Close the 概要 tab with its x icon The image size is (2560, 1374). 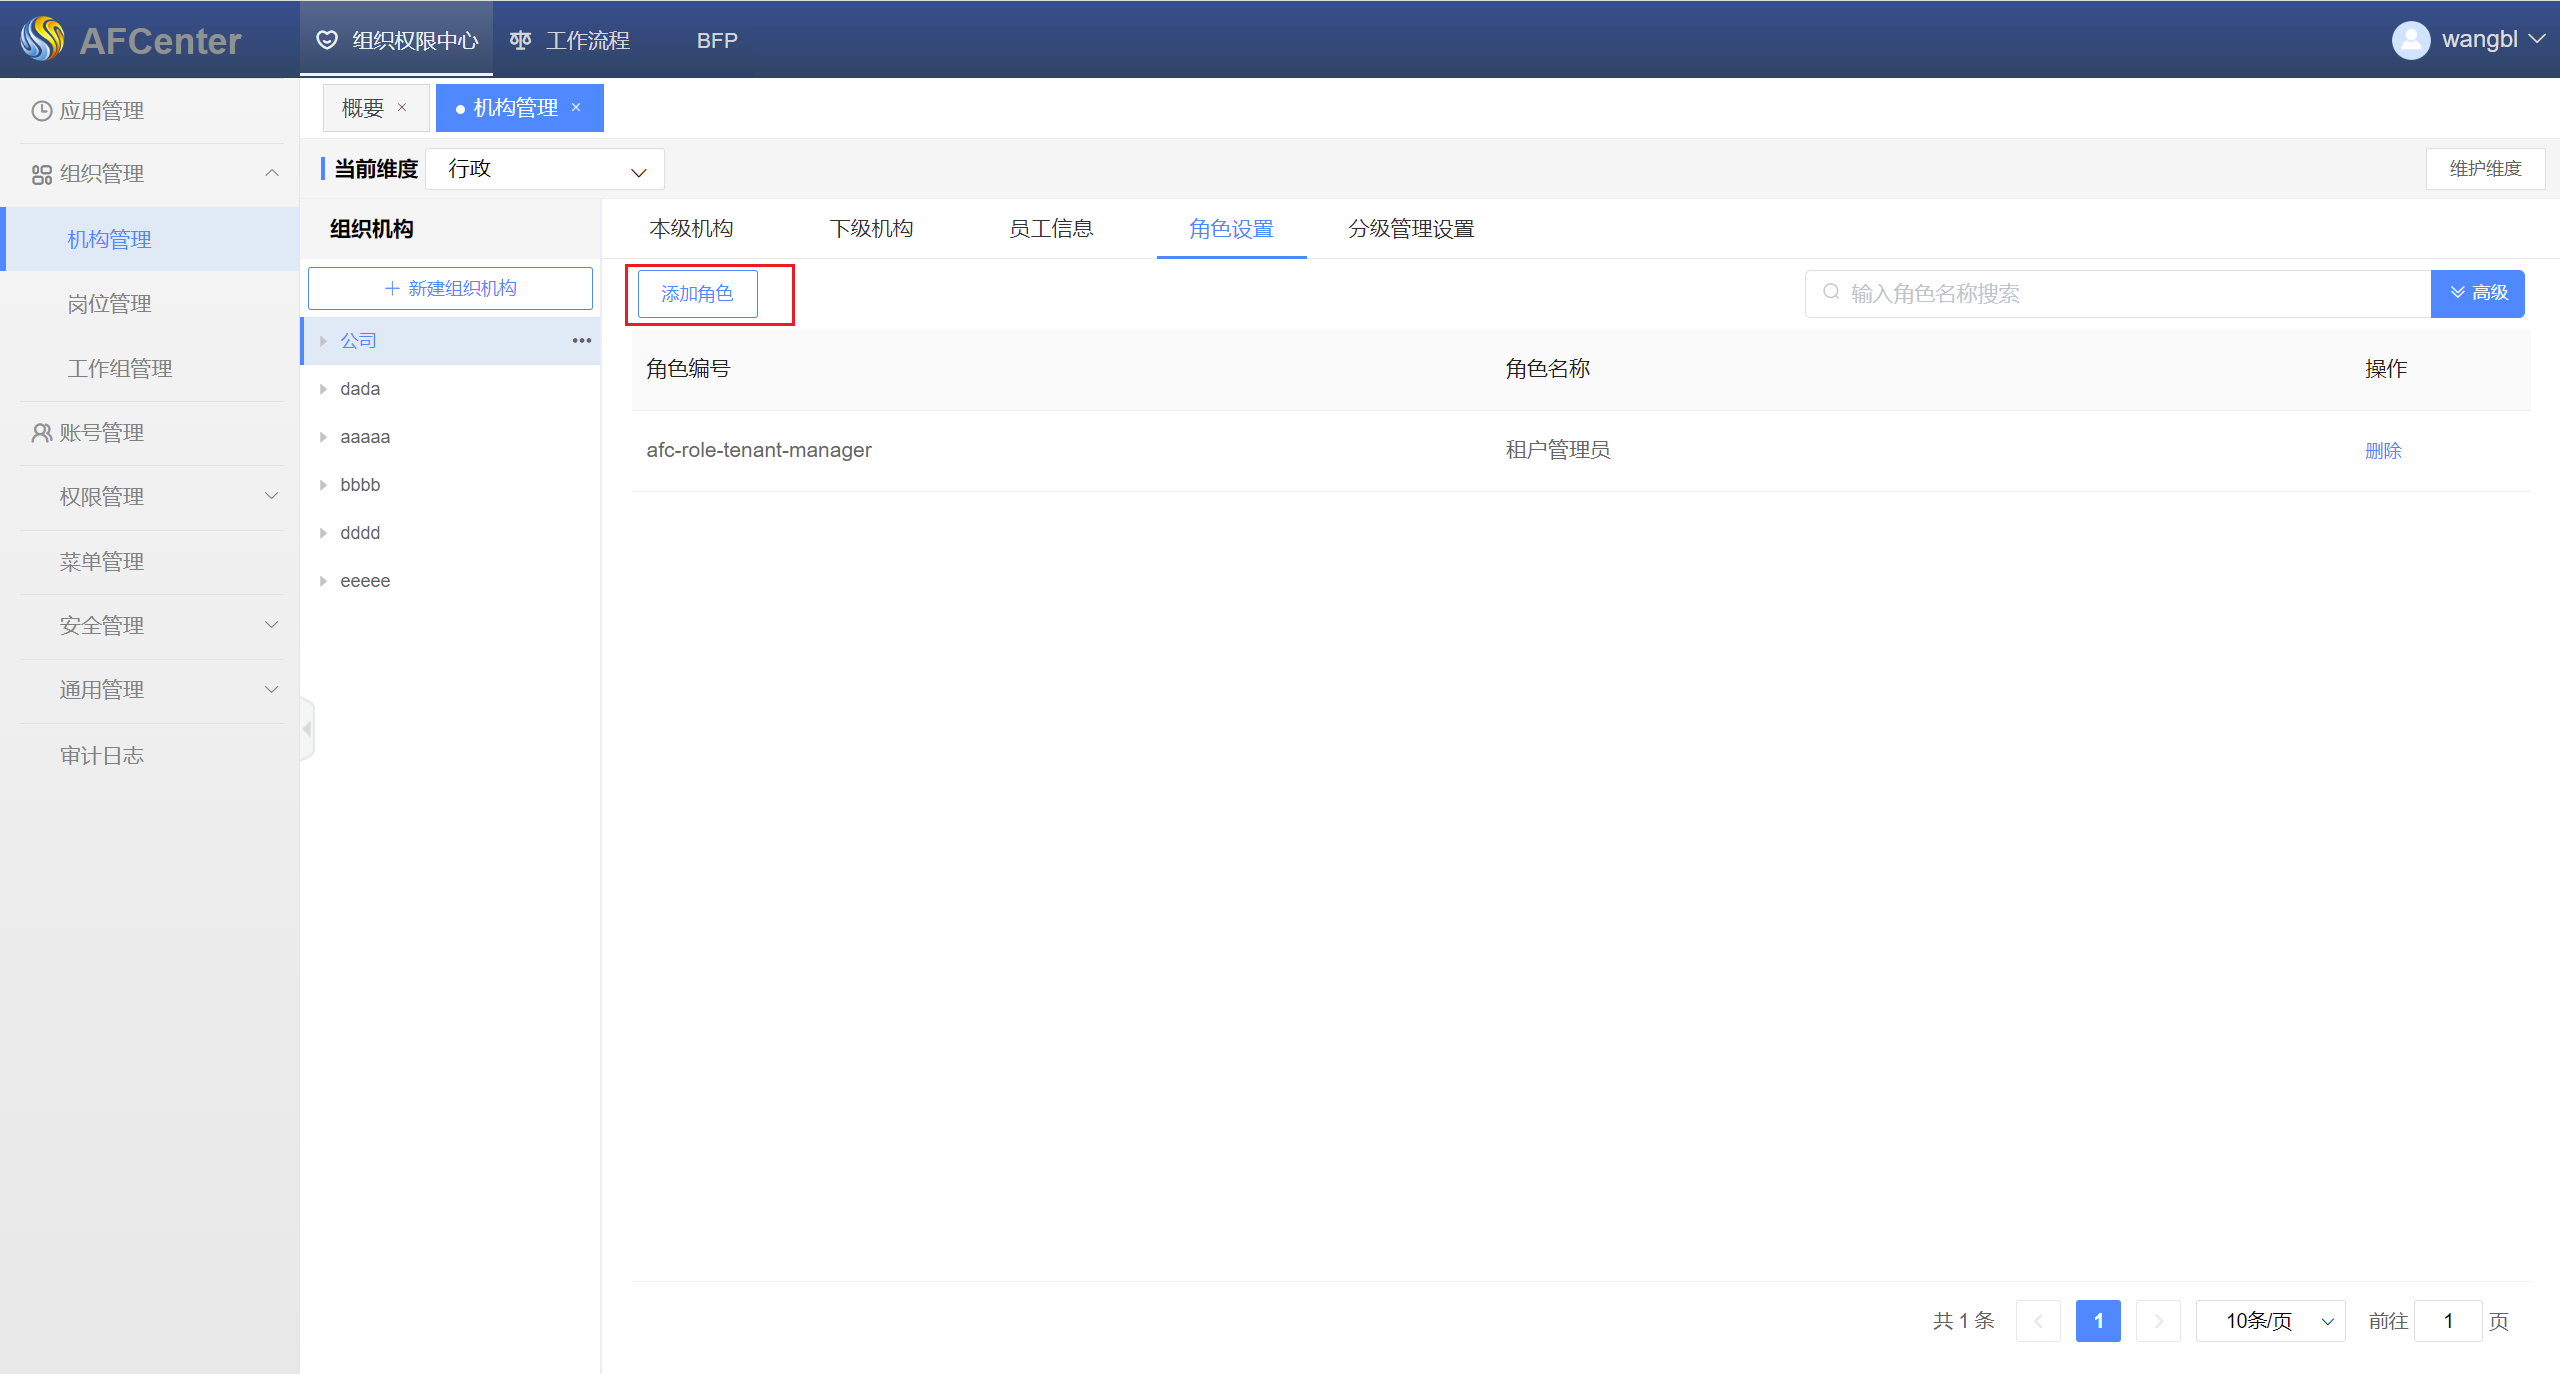tap(402, 107)
